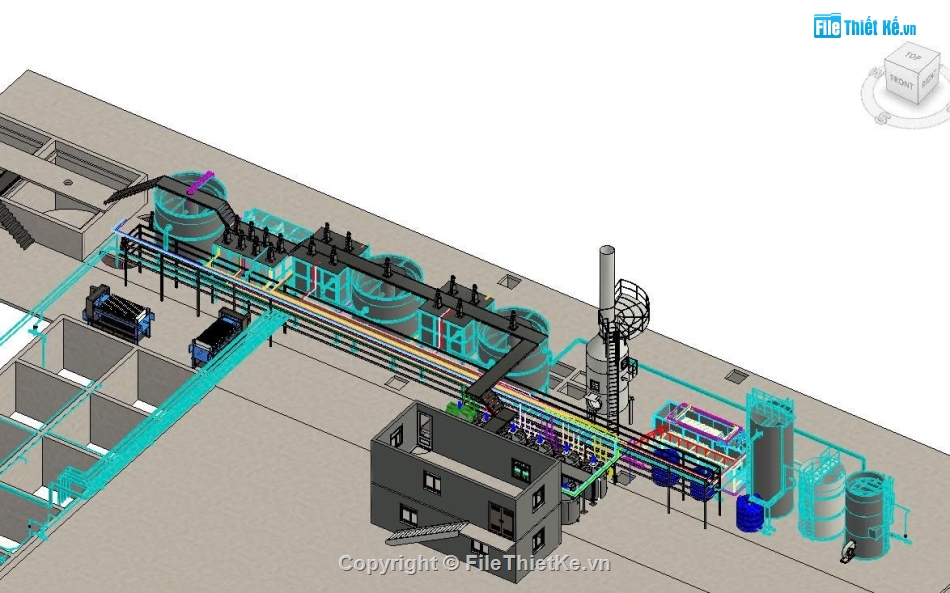Select the spiral staircase around the chimney
950x593 pixels.
[x=630, y=305]
